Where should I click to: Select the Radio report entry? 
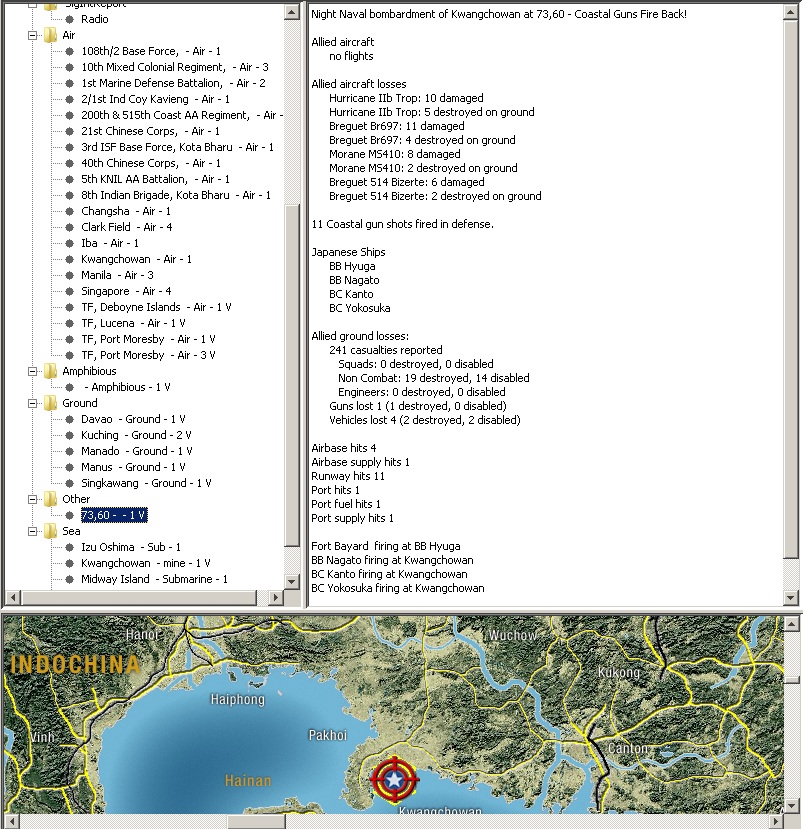tap(95, 19)
